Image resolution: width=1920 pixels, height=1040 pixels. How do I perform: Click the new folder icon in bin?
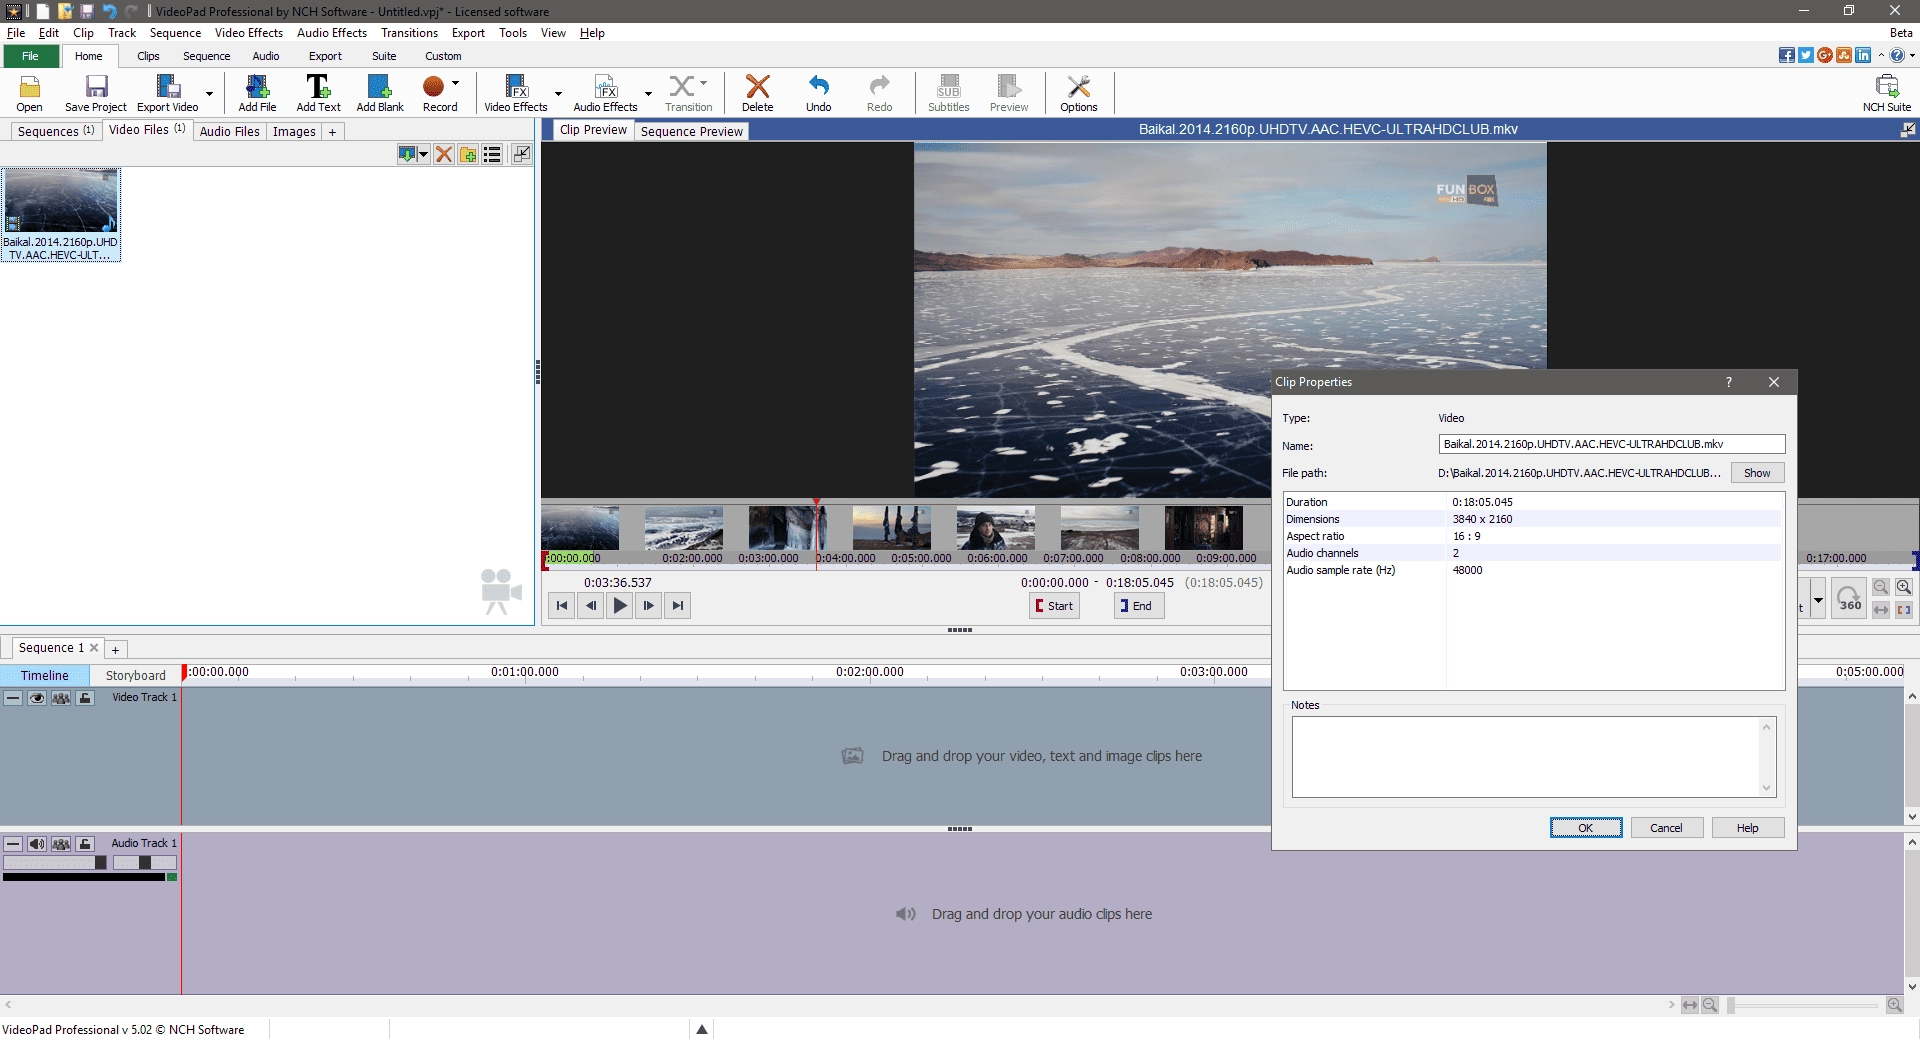(x=468, y=154)
